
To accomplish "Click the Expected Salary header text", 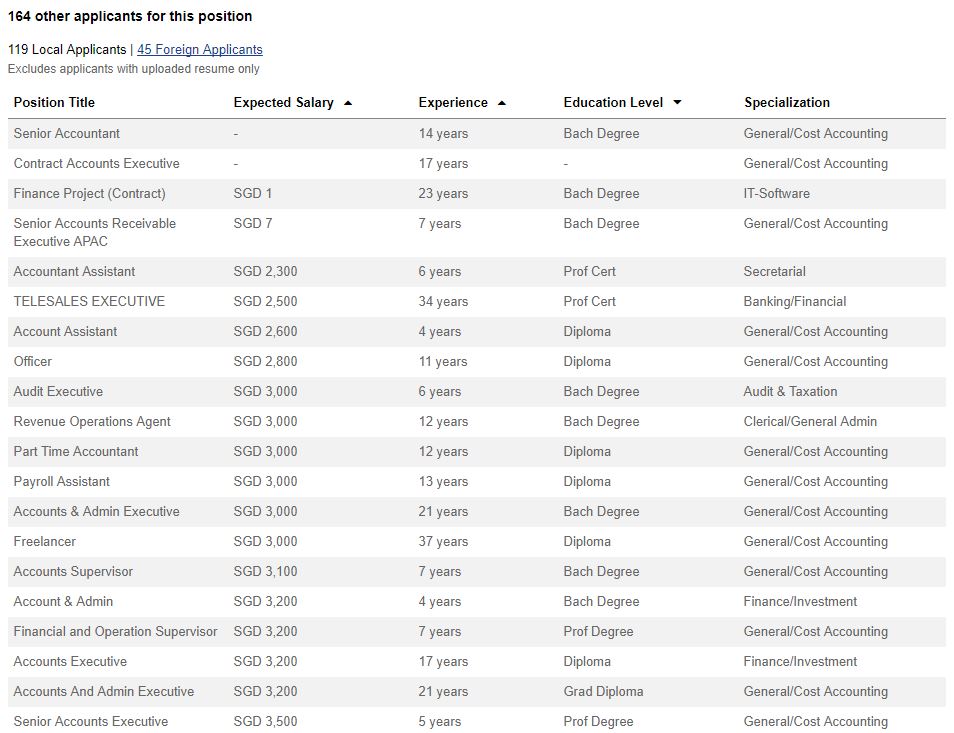I will coord(284,102).
